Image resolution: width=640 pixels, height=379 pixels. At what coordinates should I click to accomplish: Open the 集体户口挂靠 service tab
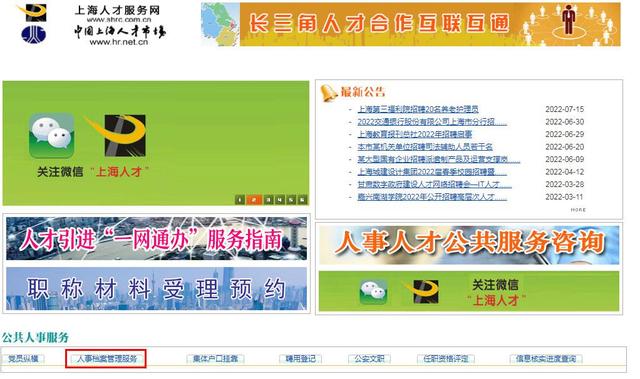[216, 359]
